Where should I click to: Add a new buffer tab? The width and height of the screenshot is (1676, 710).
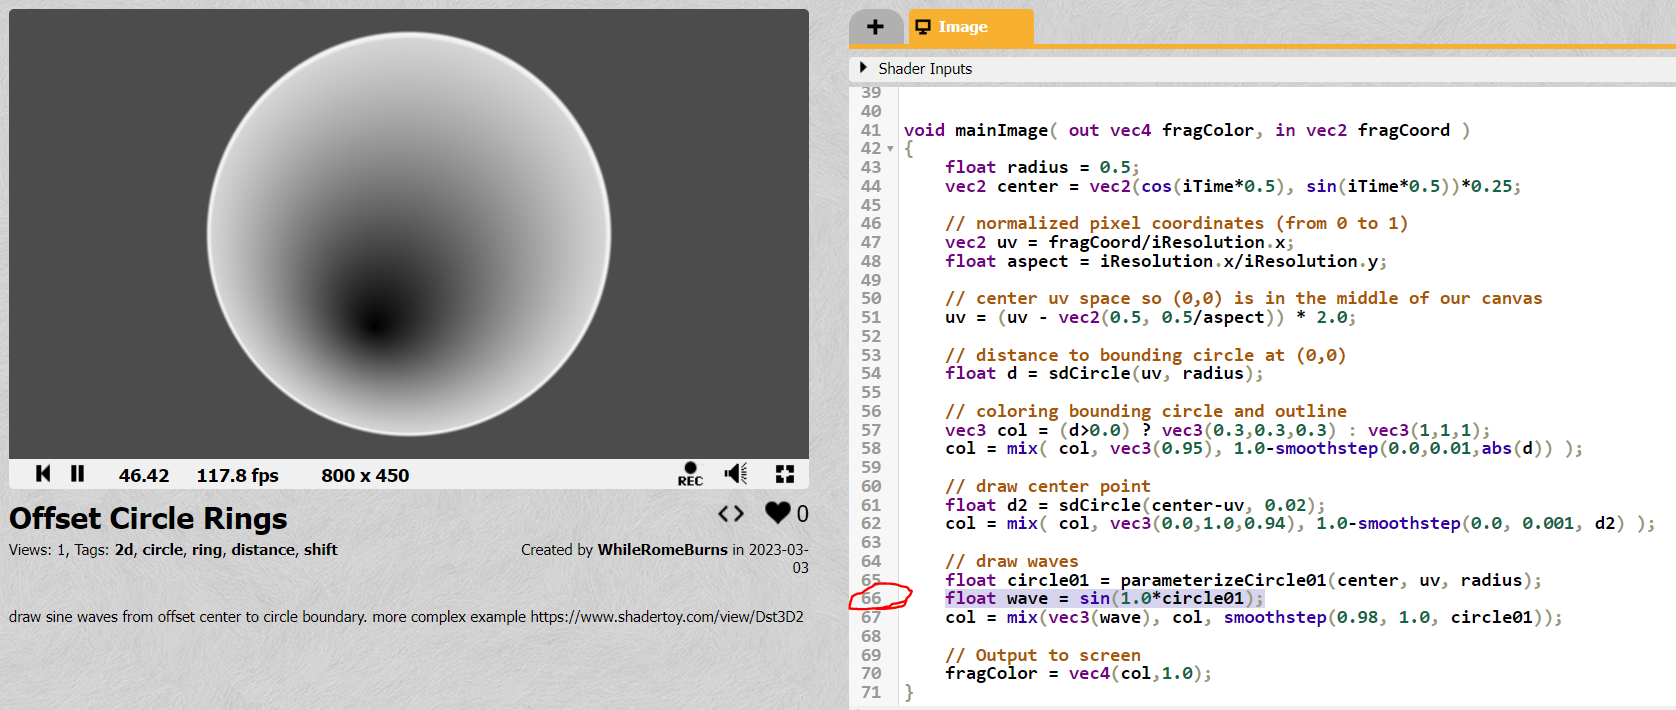tap(876, 27)
